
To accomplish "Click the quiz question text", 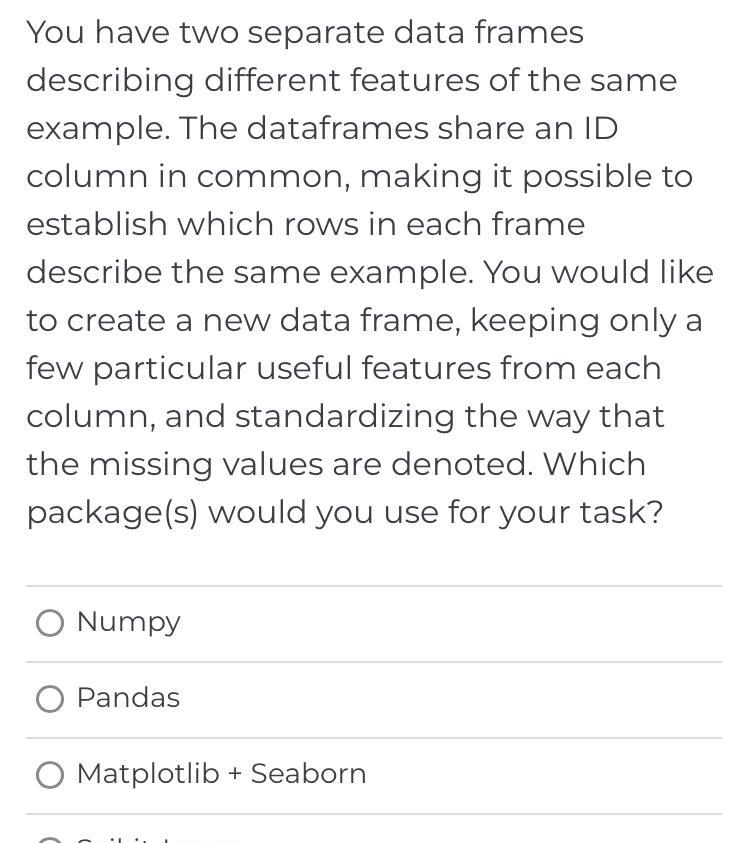I will click(370, 270).
